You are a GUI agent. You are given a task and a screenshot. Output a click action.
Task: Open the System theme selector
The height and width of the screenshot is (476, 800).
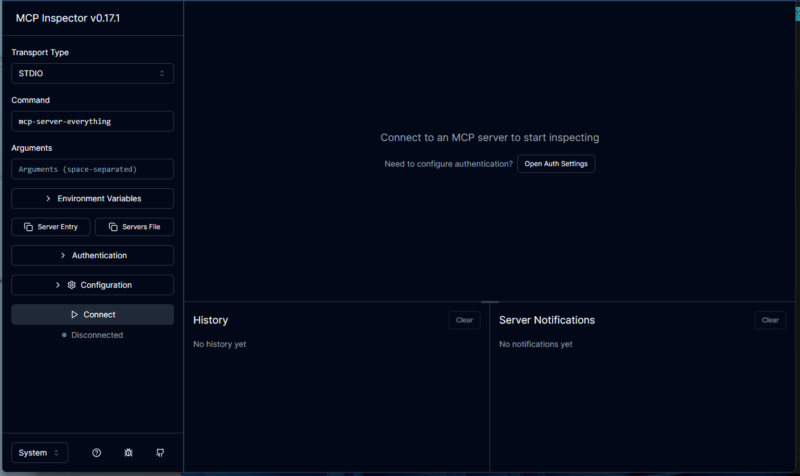tap(40, 453)
